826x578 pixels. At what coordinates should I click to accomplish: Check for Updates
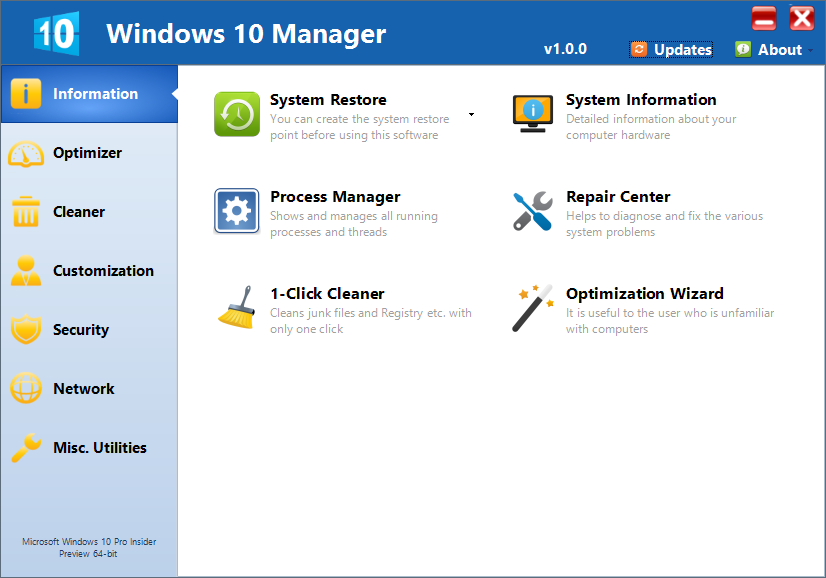point(670,49)
